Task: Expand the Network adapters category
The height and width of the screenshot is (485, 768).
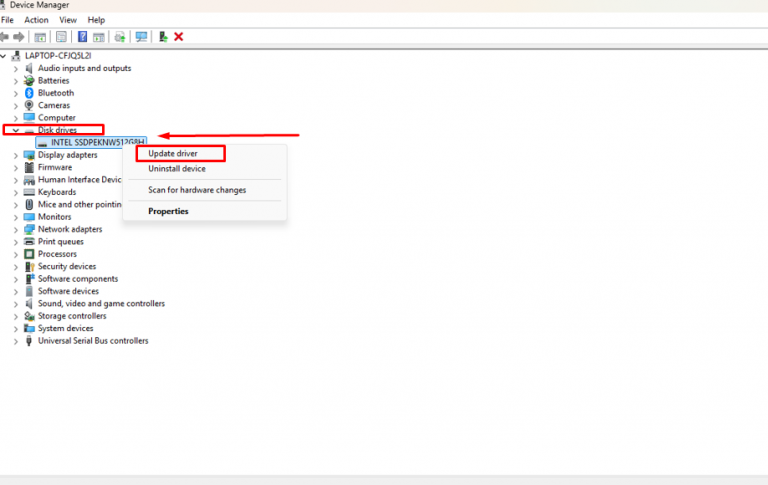Action: pos(16,229)
